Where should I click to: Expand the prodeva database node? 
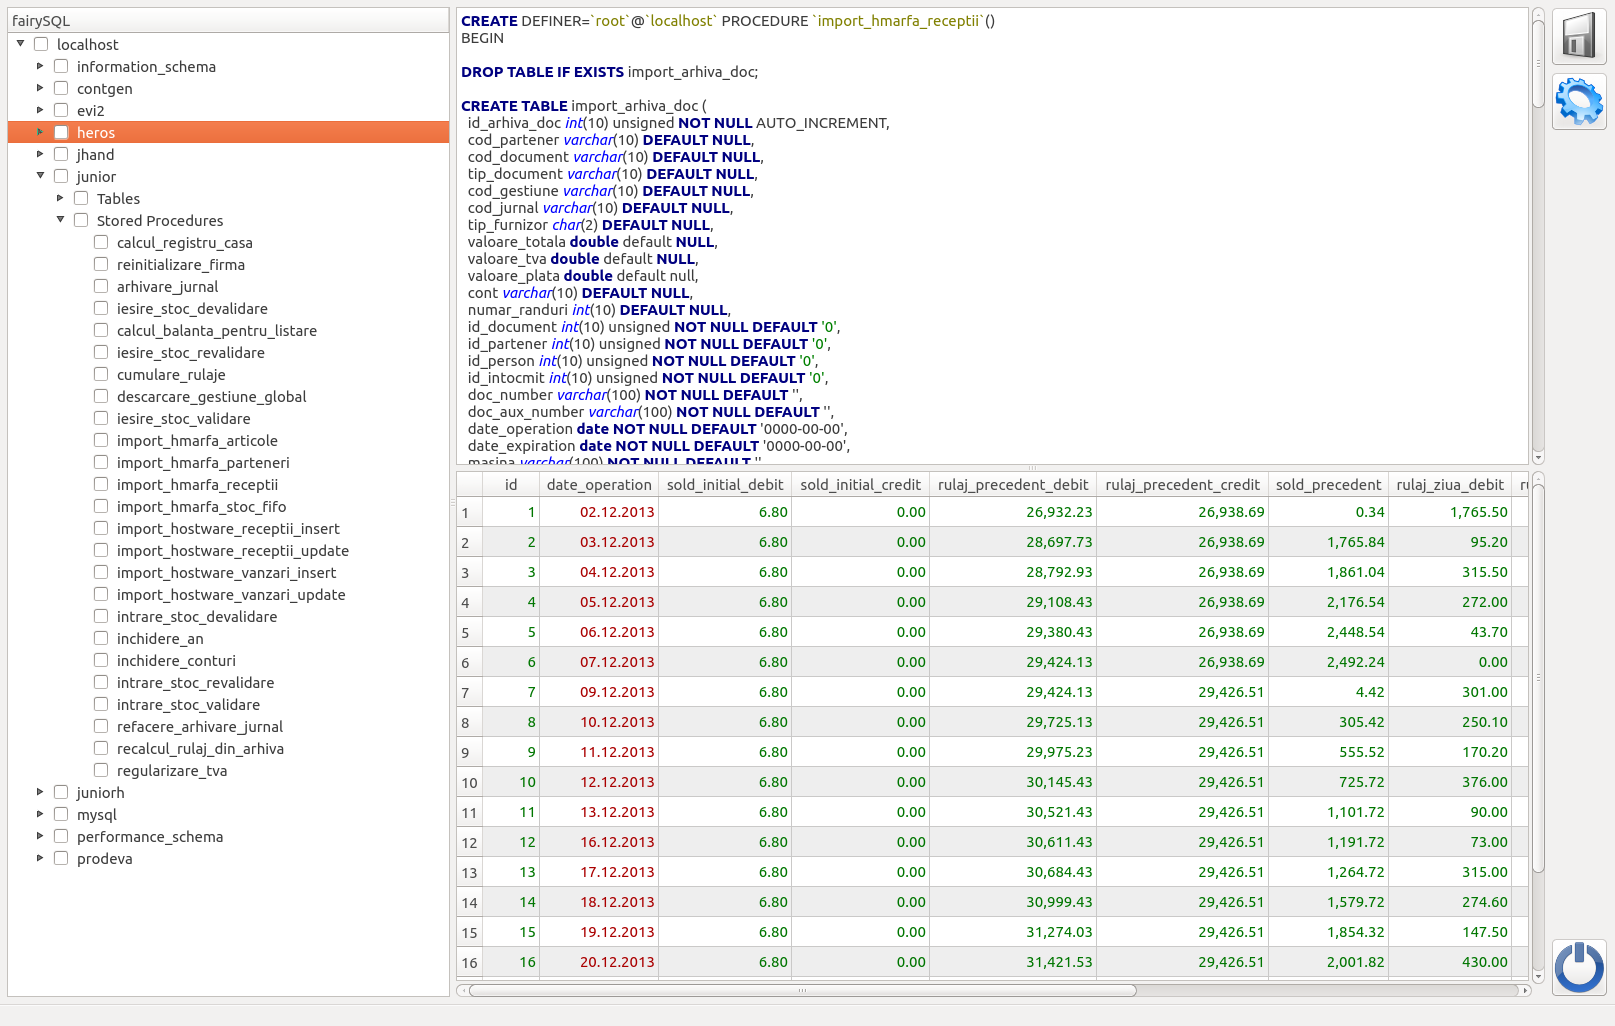coord(40,858)
